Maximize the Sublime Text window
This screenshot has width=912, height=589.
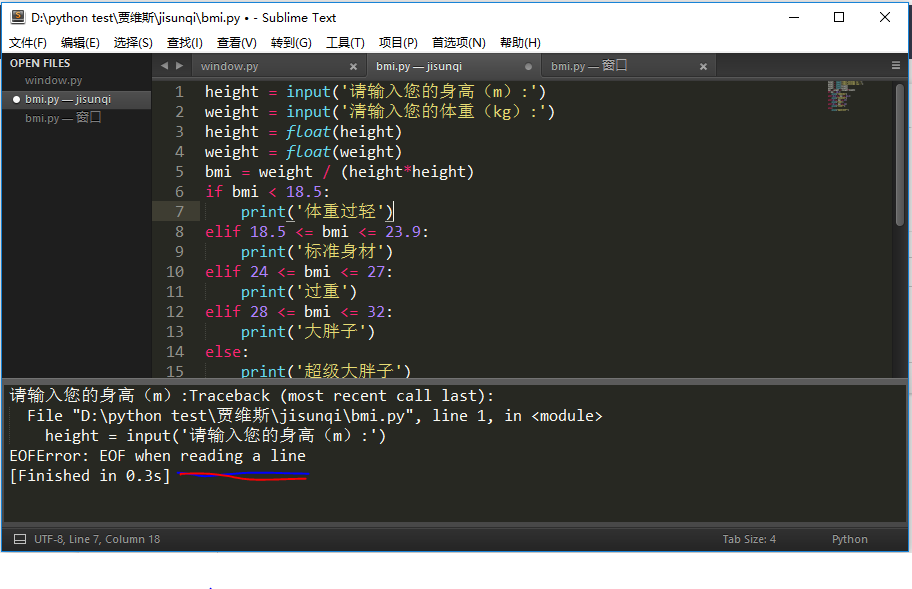[839, 17]
